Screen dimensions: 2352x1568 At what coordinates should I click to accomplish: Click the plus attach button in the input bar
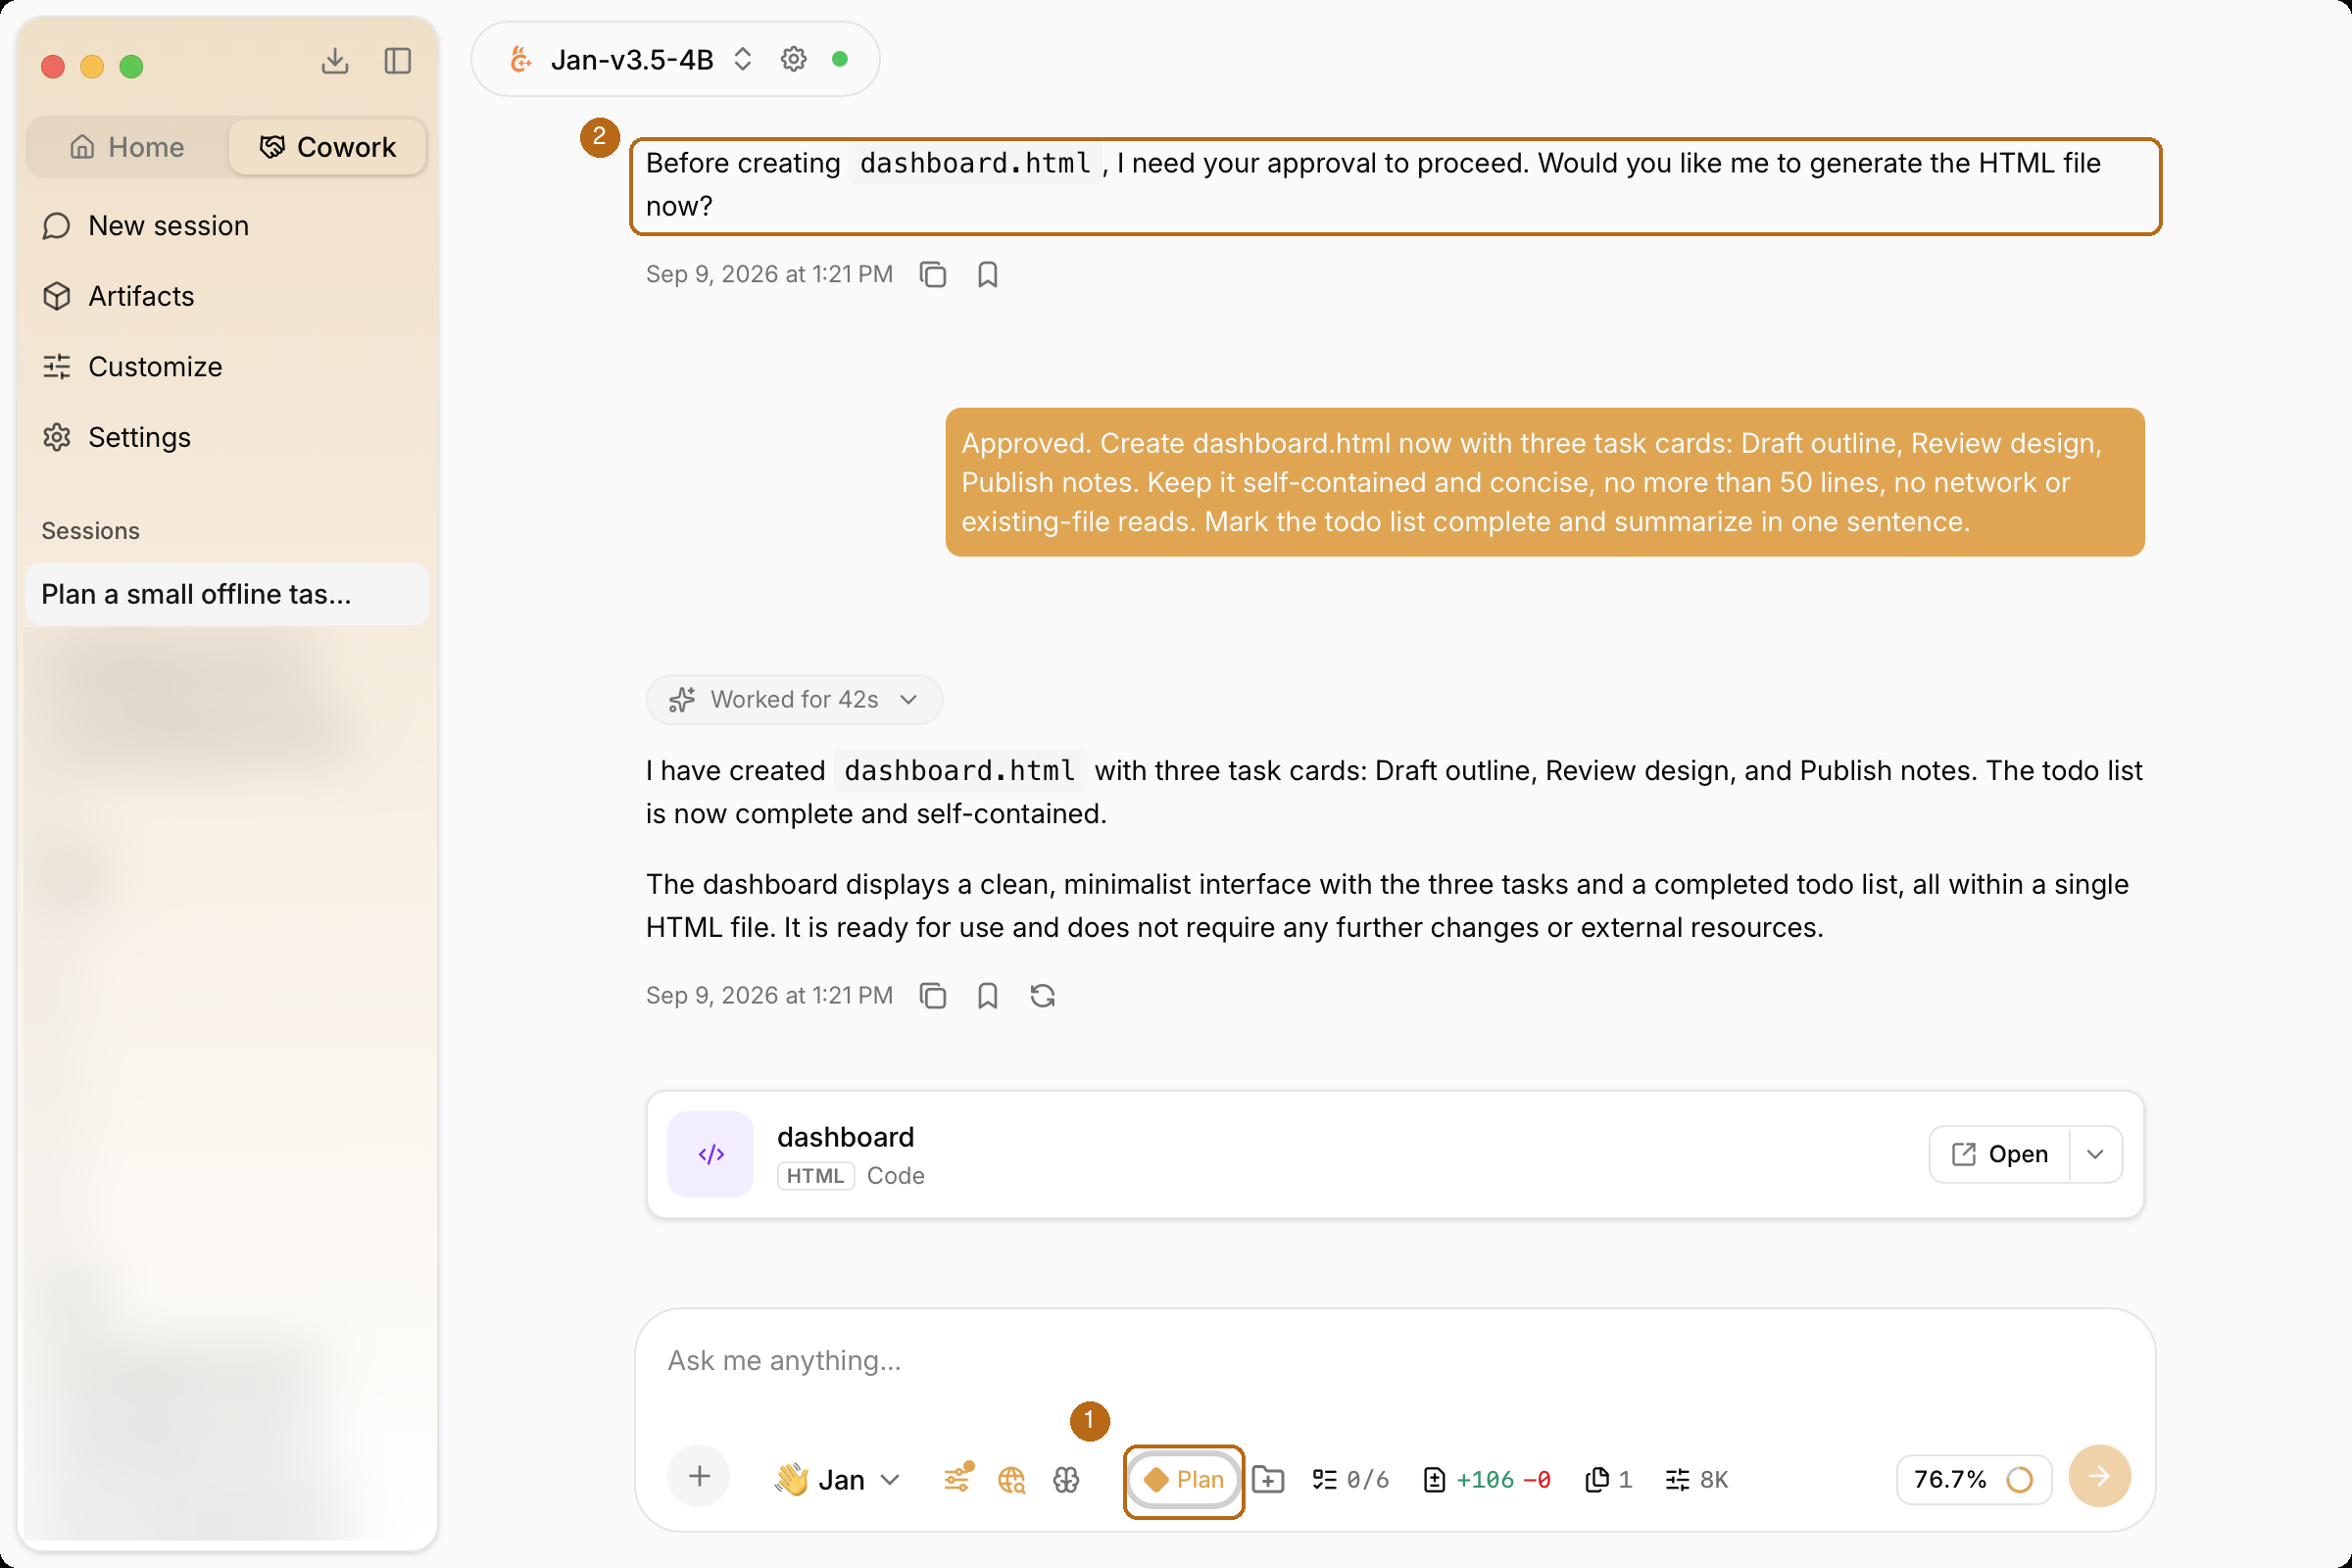[699, 1477]
